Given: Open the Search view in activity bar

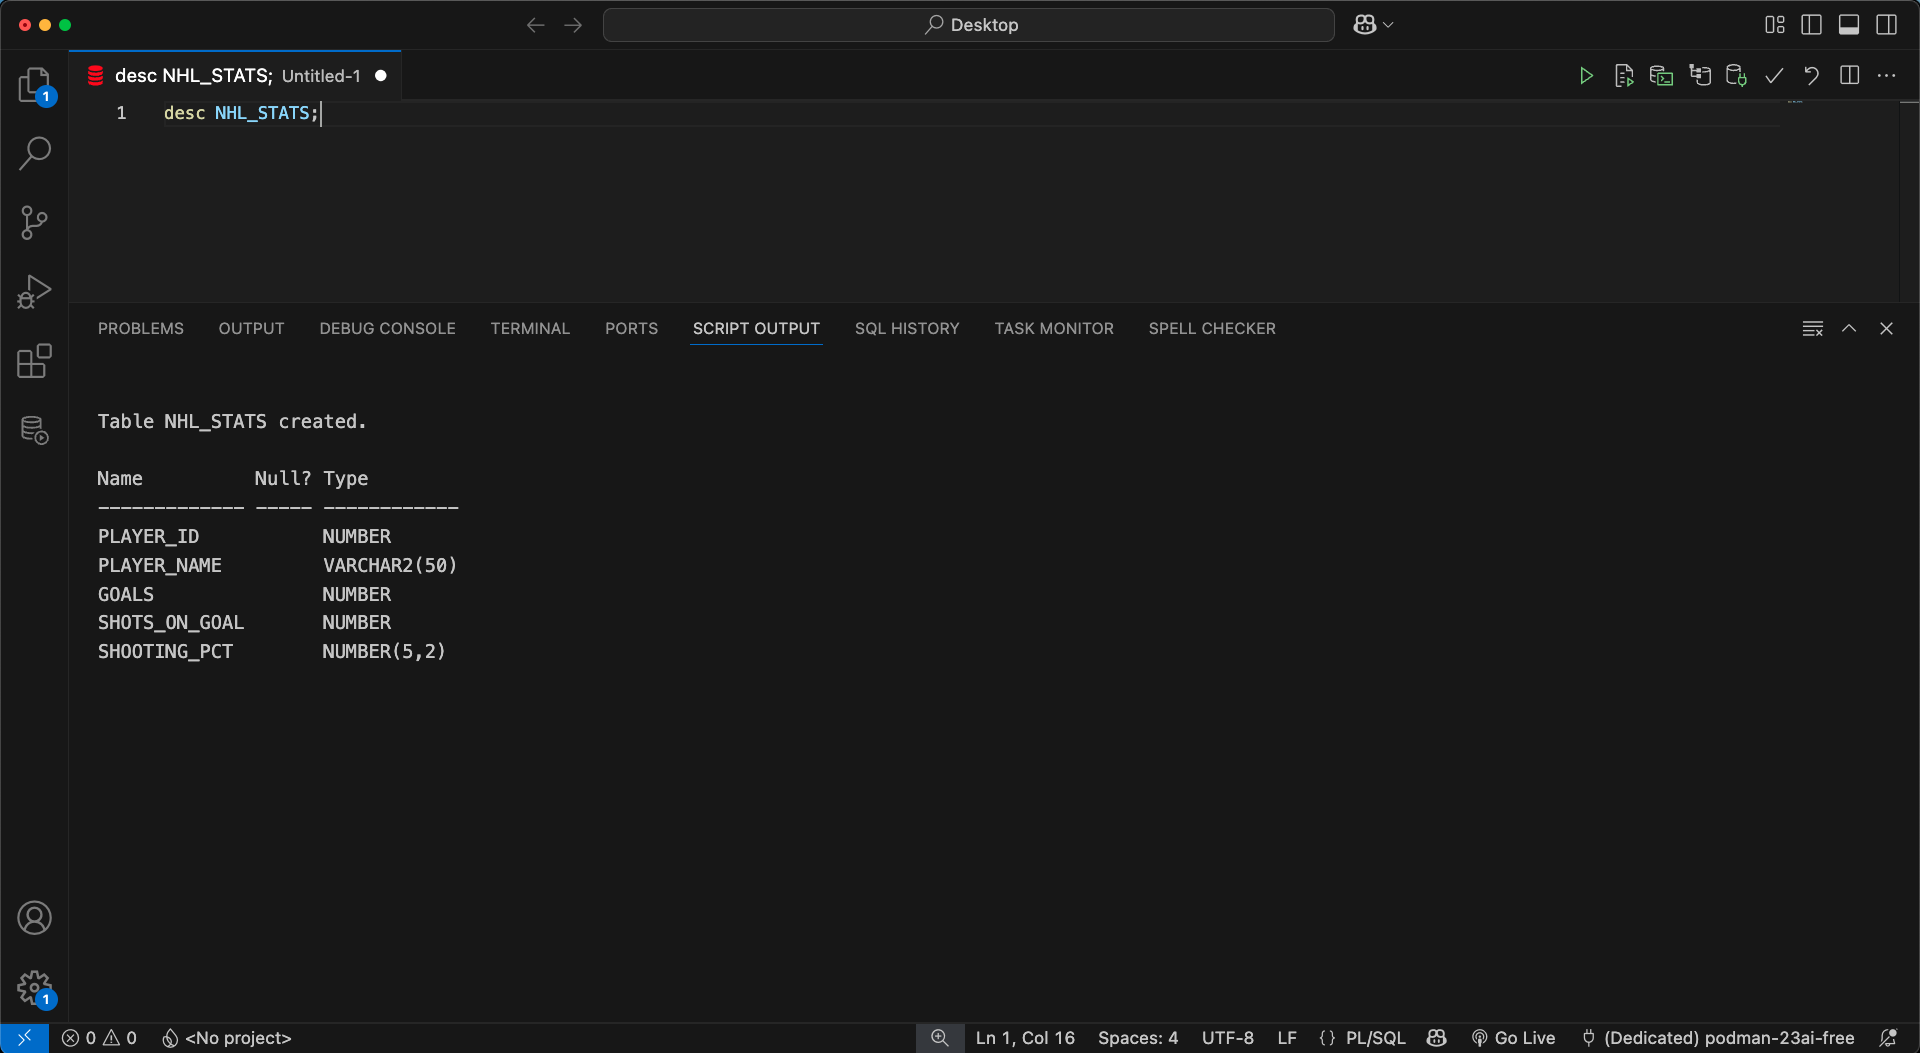Looking at the screenshot, I should (35, 153).
